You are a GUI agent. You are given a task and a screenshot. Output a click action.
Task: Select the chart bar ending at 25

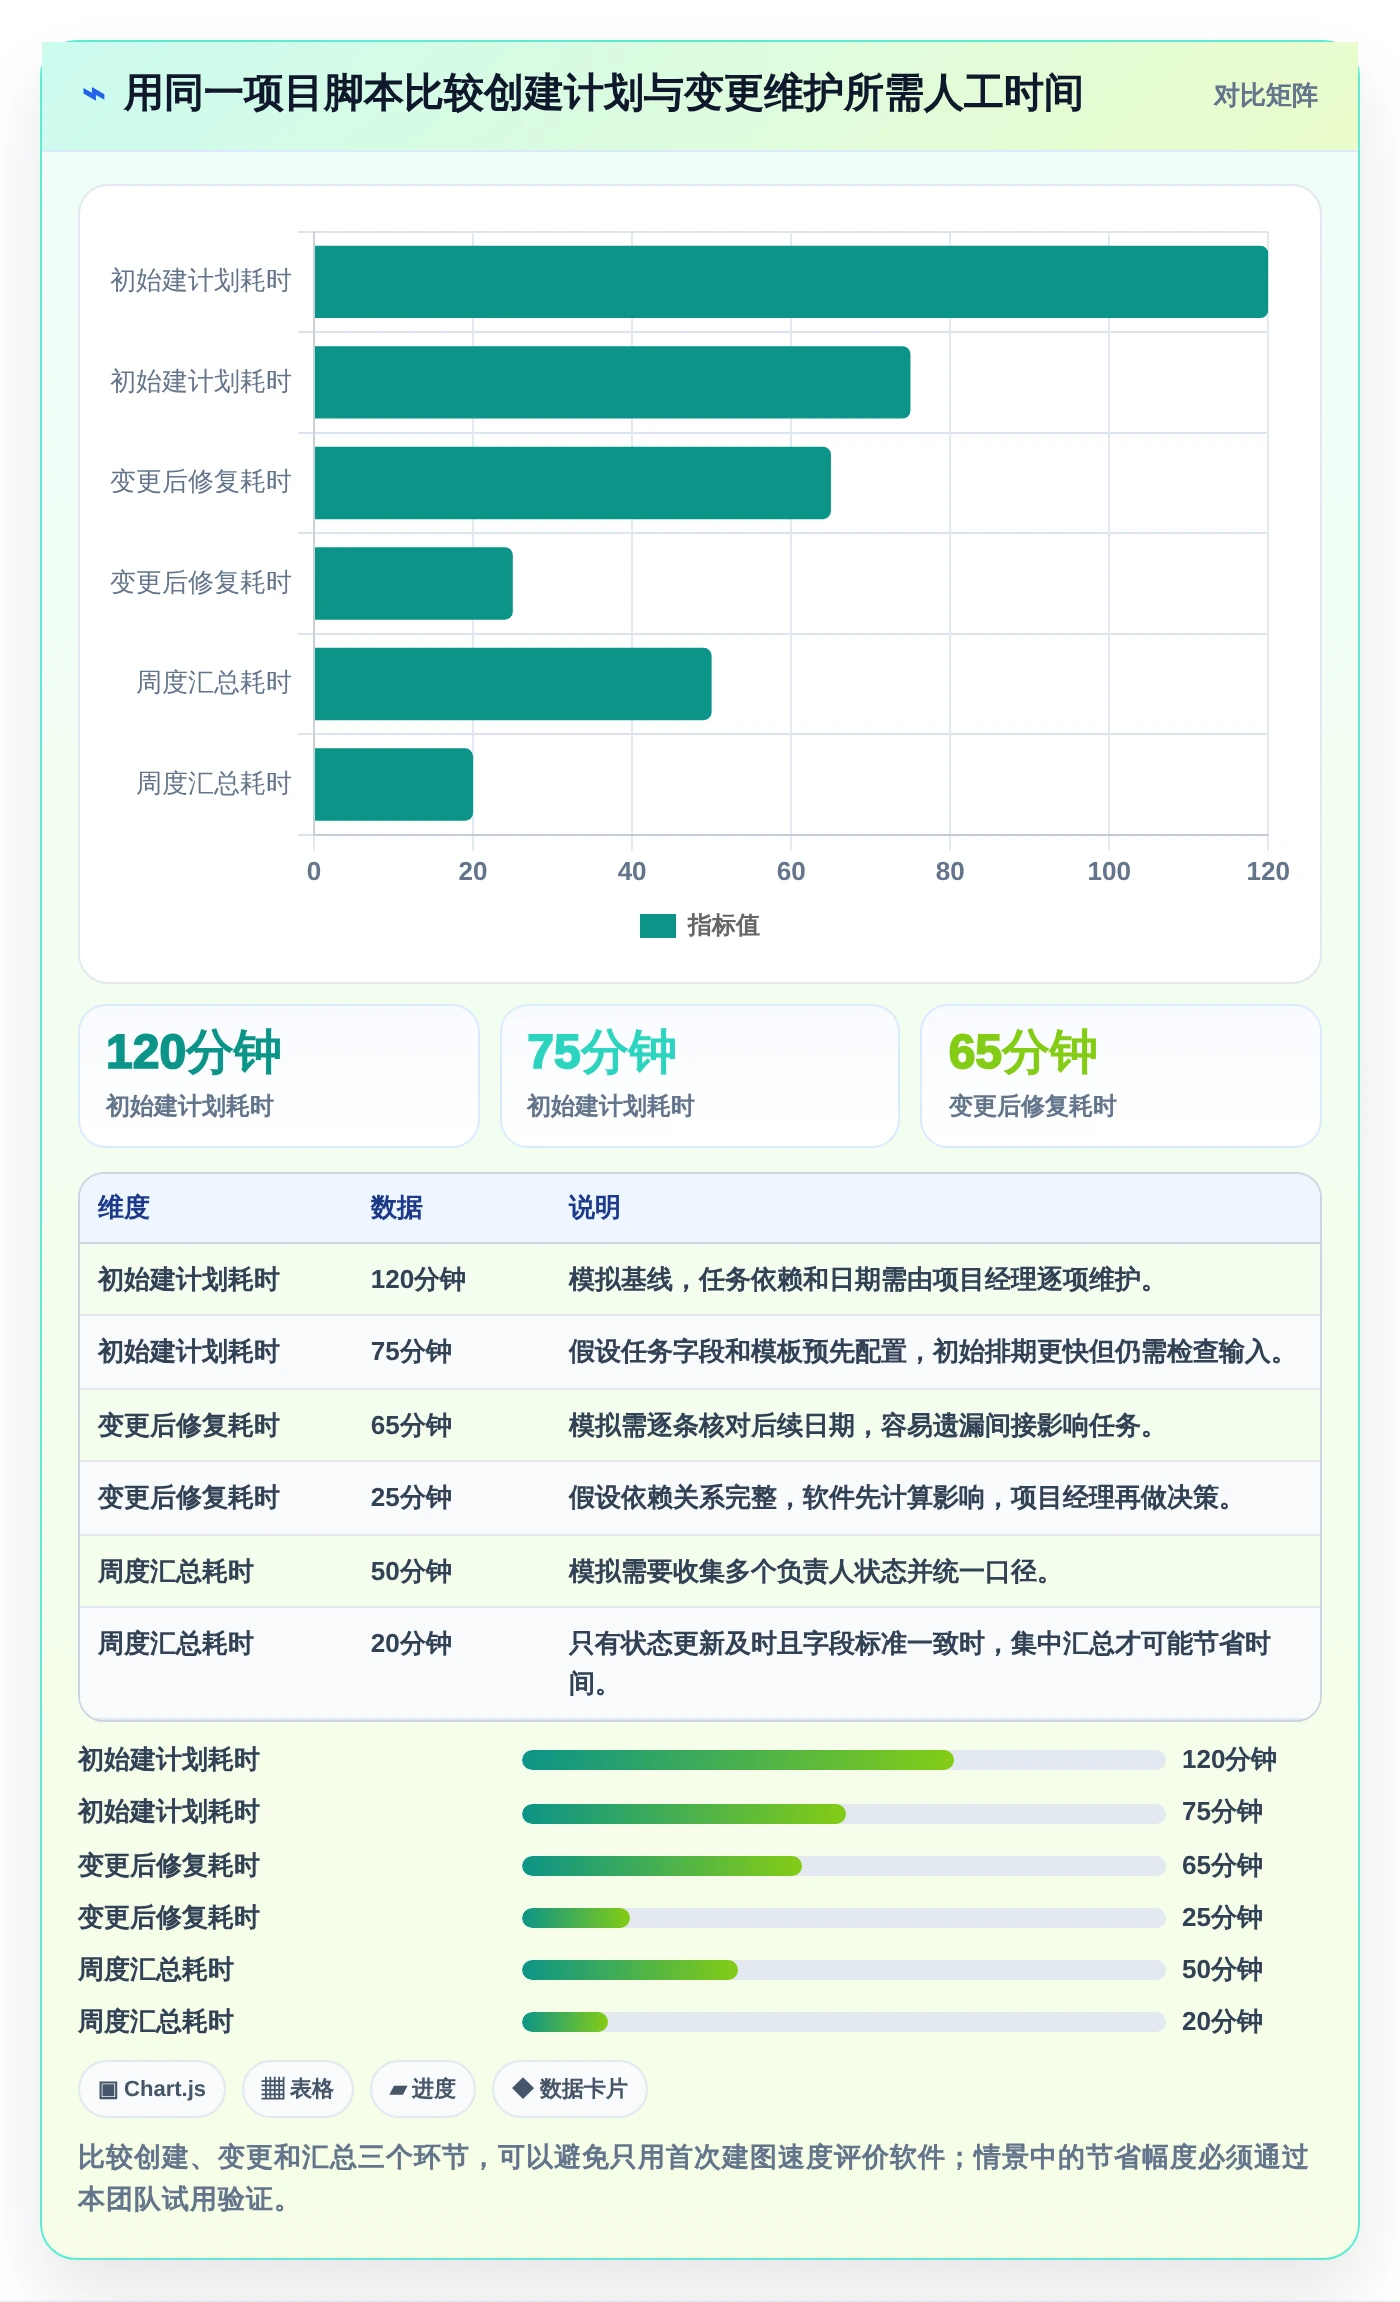413,583
